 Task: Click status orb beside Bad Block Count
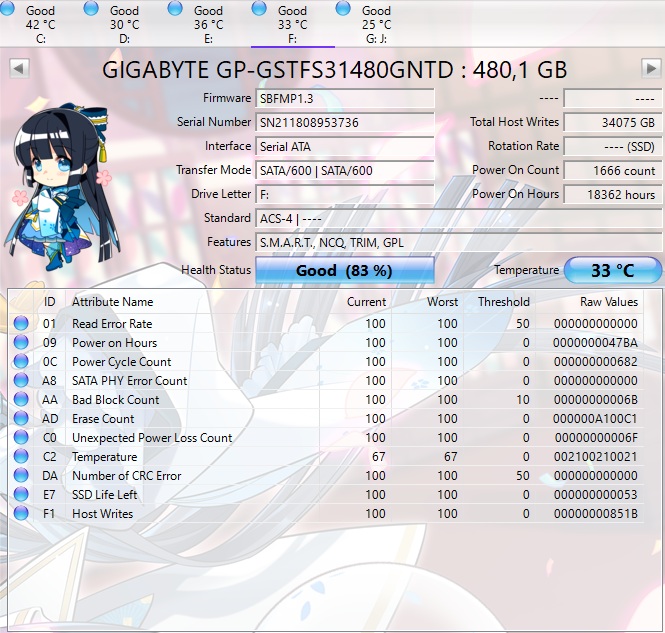tap(21, 400)
